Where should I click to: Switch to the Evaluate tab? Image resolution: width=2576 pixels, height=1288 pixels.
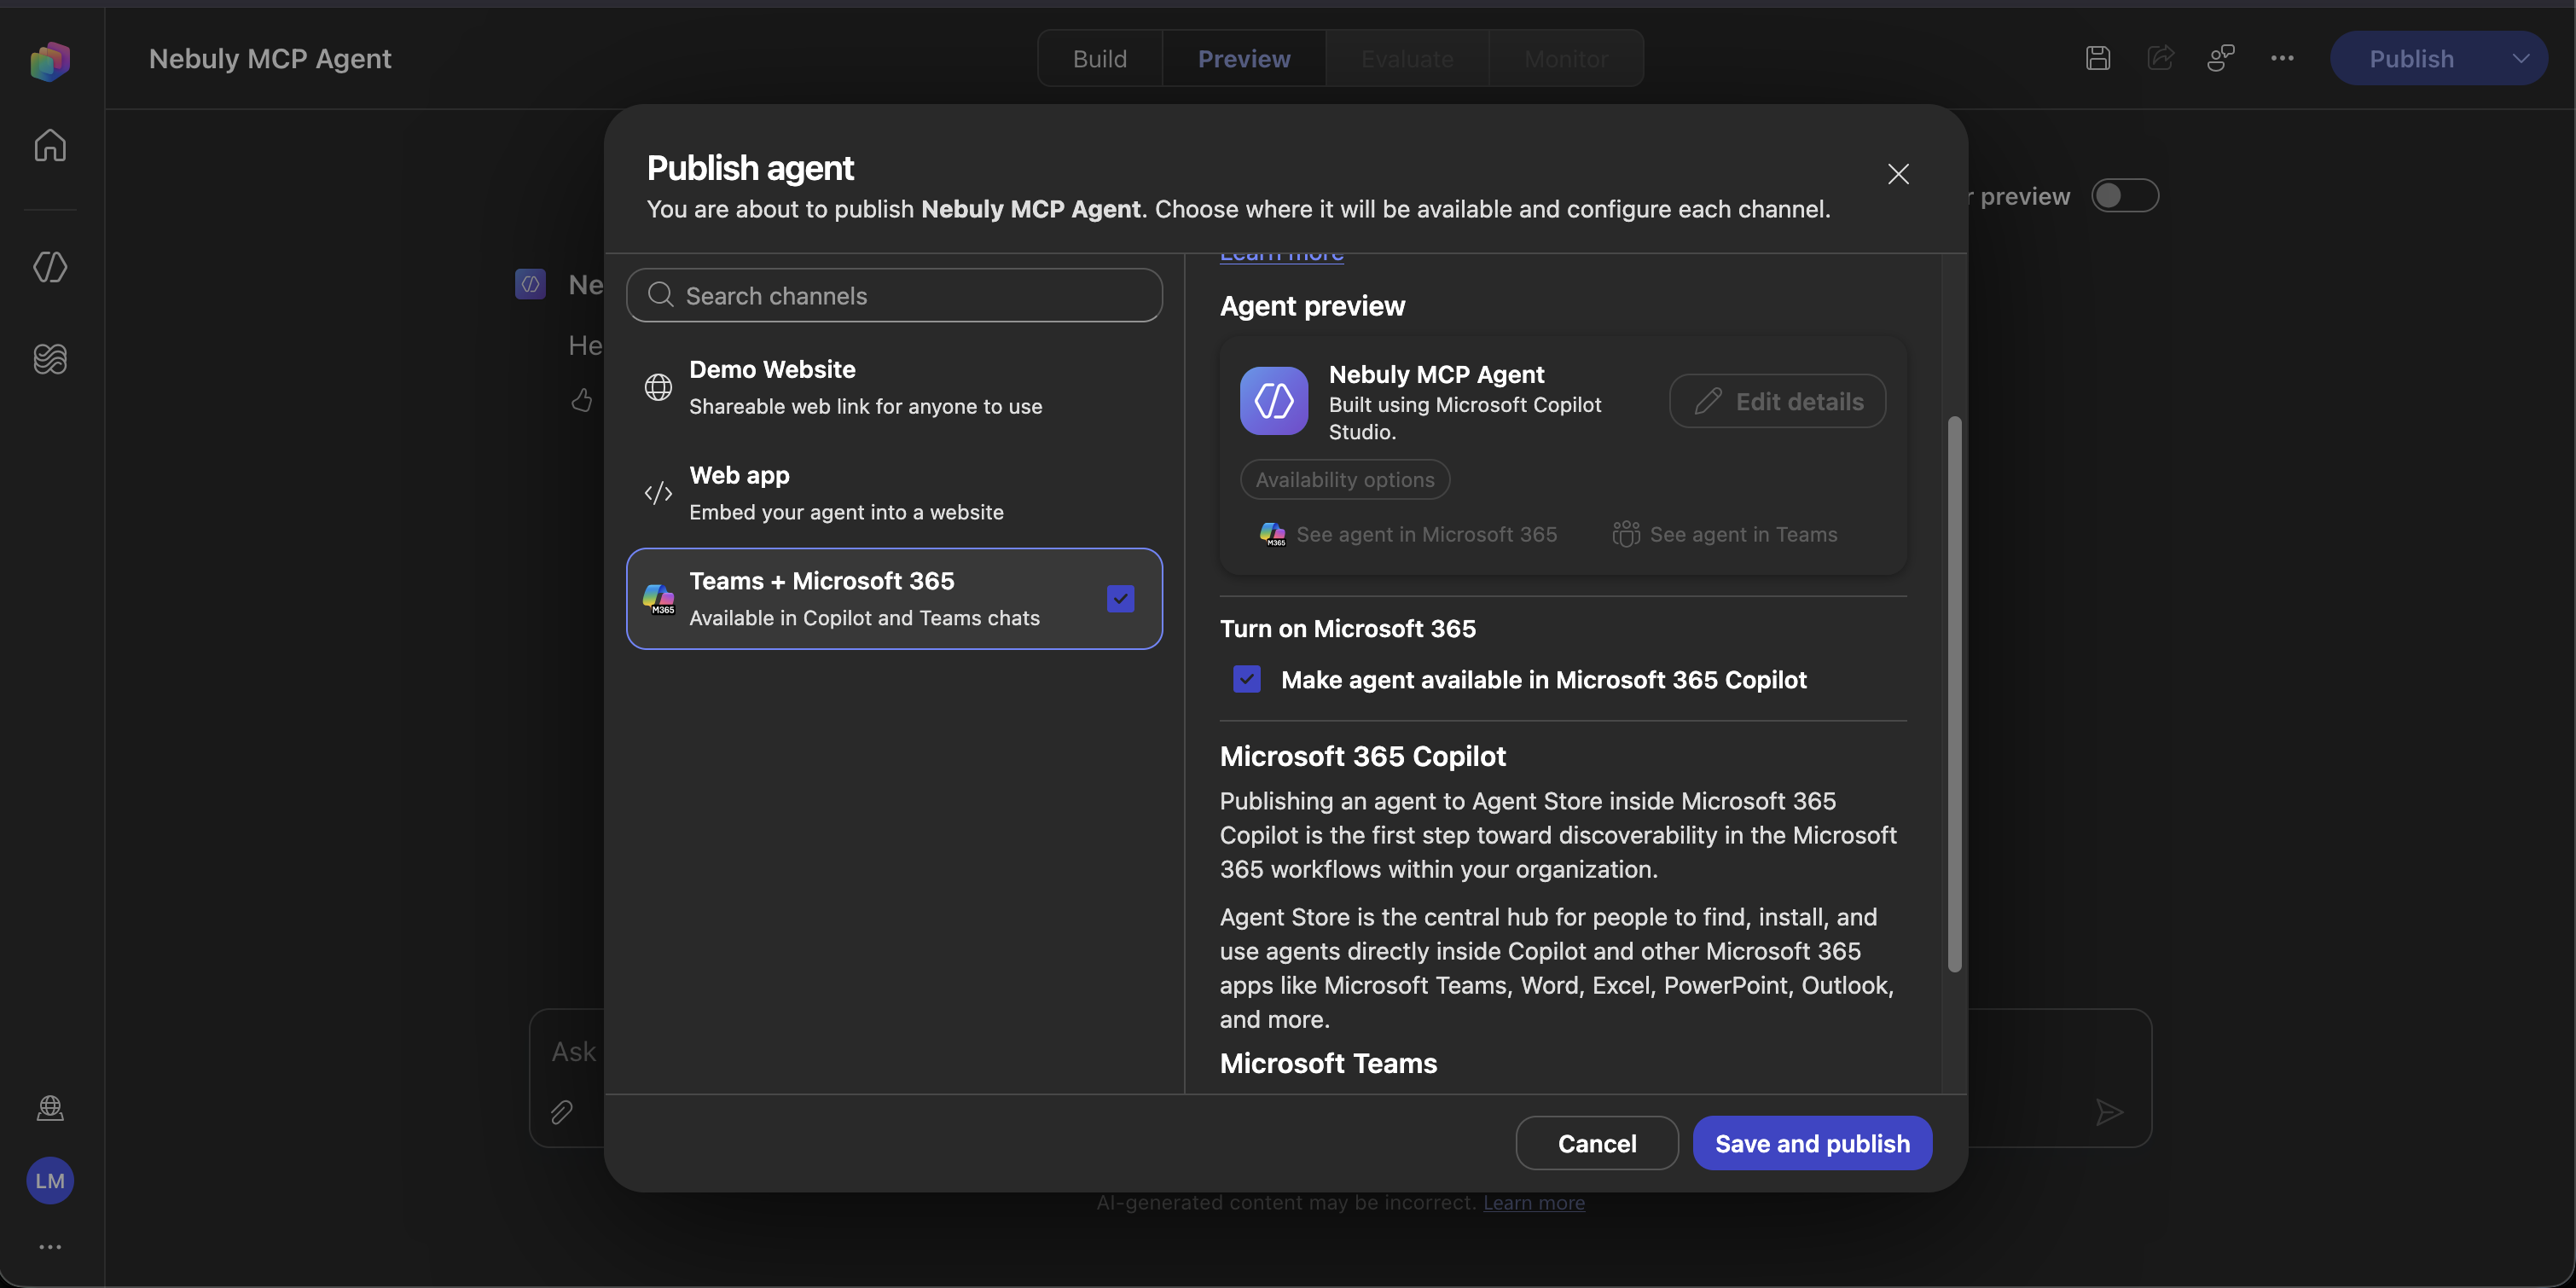[1407, 58]
